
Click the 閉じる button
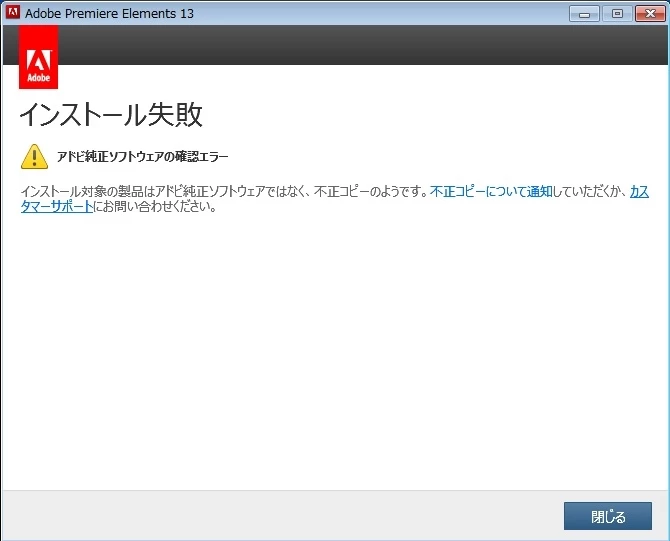(608, 516)
